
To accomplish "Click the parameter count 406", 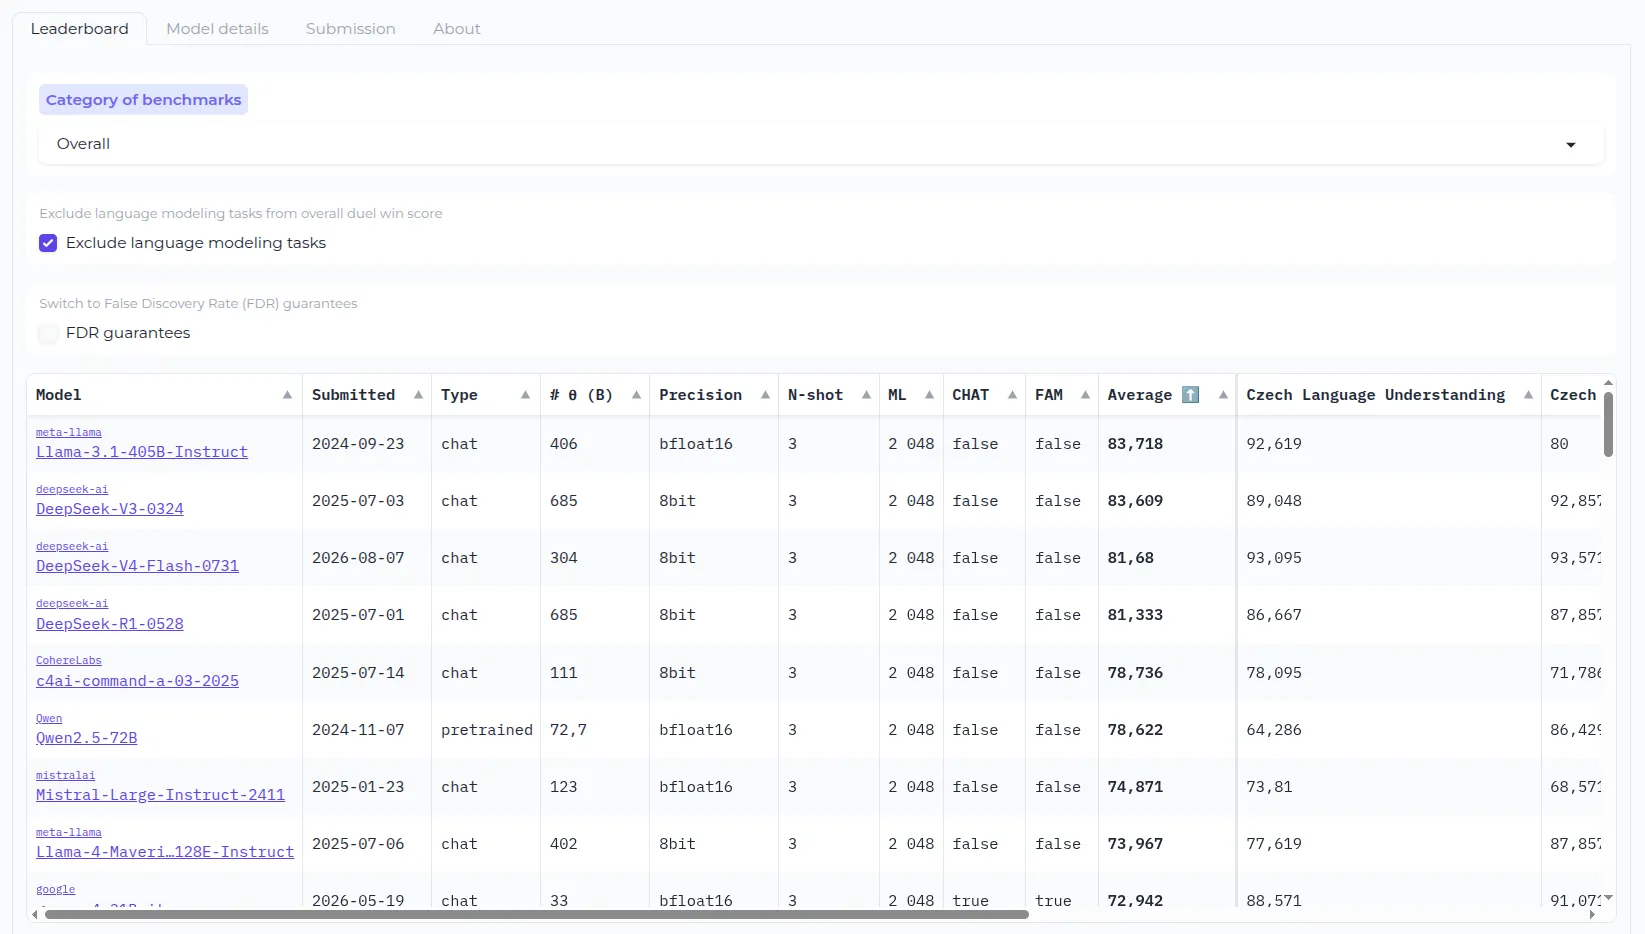I will (564, 444).
